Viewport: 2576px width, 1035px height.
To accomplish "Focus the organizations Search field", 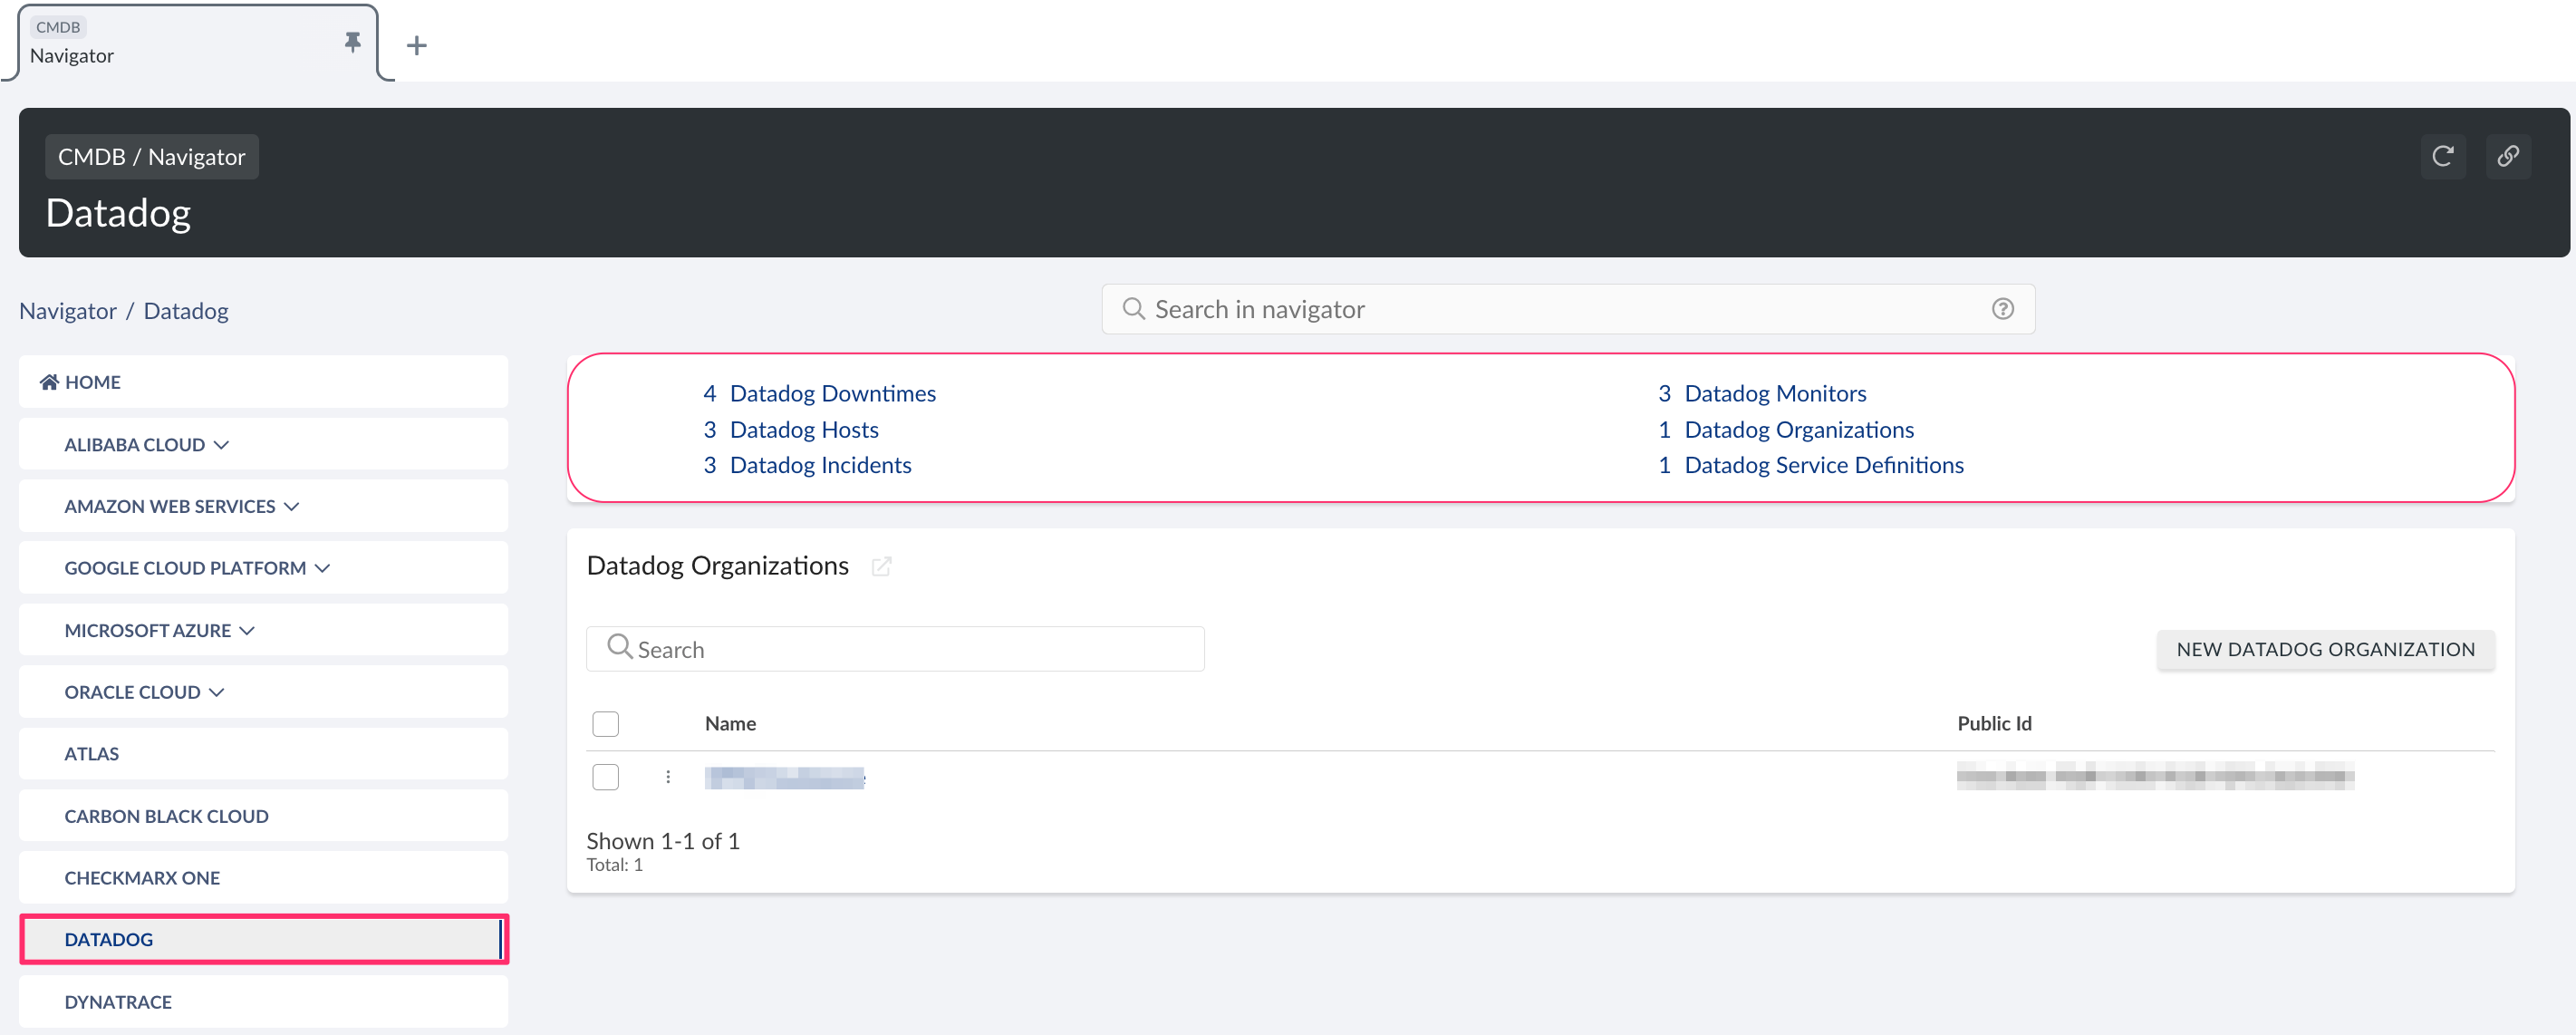I will (895, 649).
